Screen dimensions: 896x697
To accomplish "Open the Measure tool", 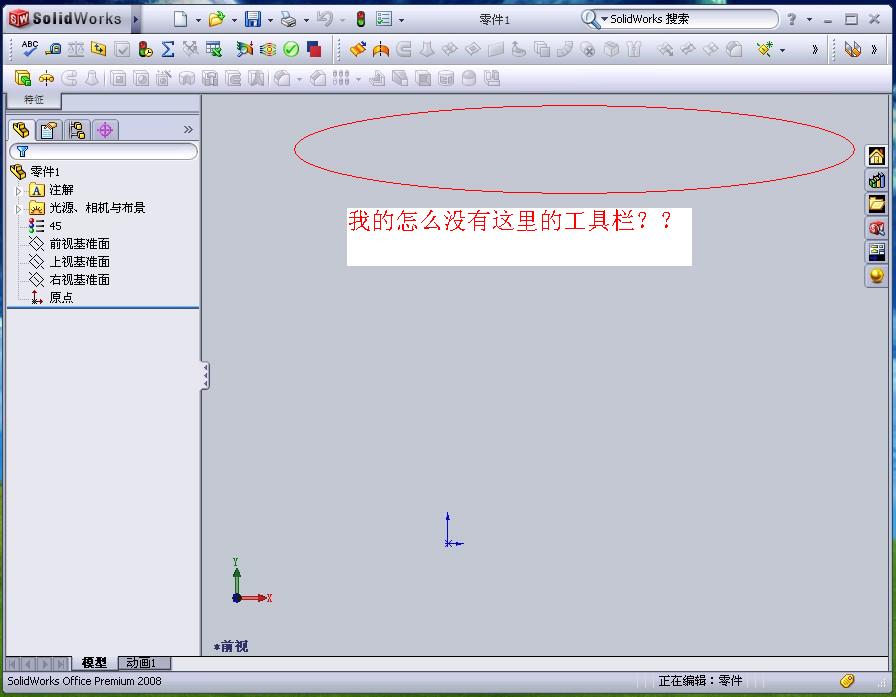I will click(54, 48).
